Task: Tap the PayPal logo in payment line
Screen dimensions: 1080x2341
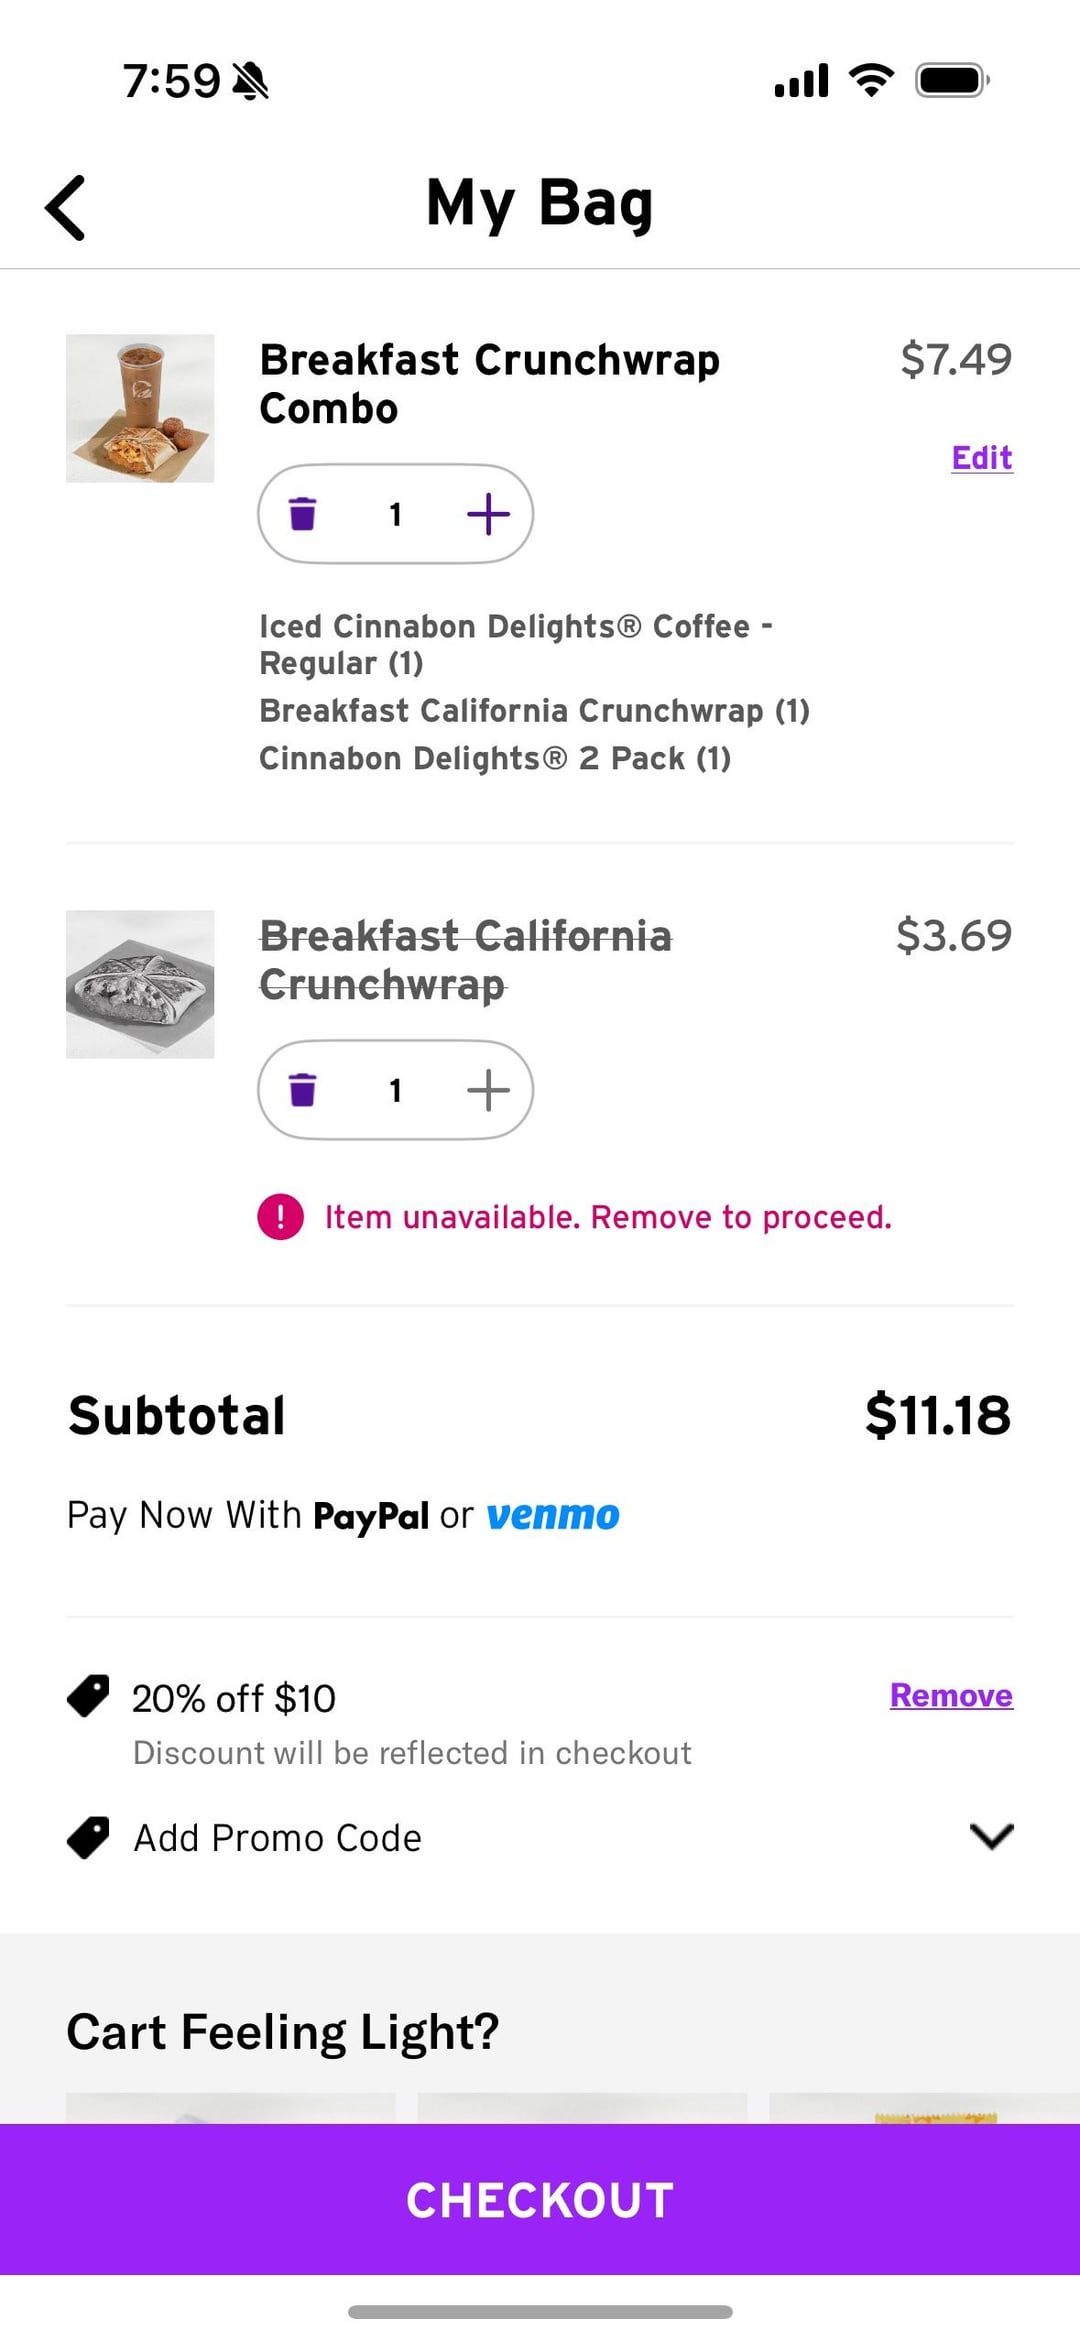Action: tap(371, 1516)
